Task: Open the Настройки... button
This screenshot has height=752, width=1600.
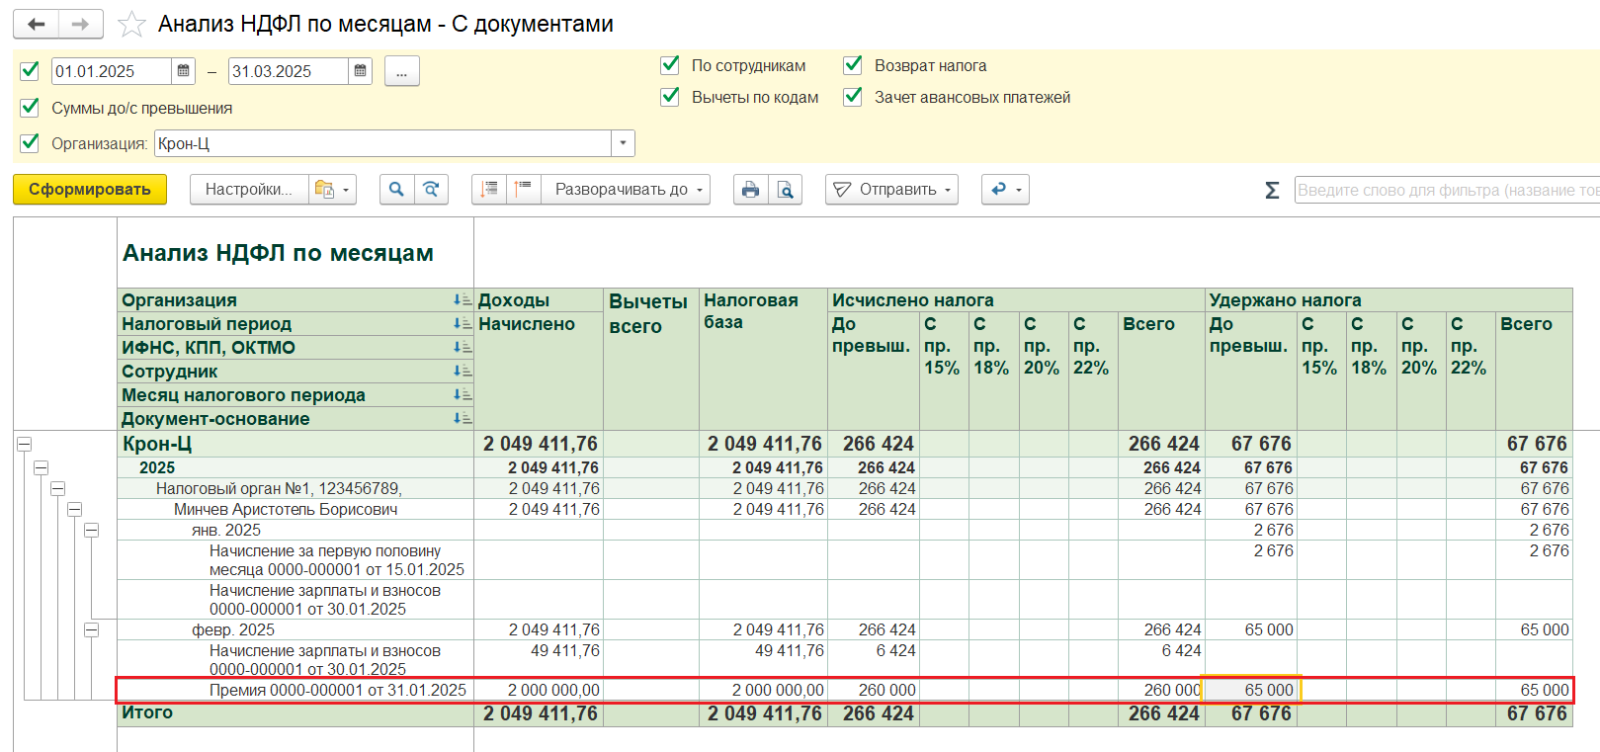Action: [248, 189]
